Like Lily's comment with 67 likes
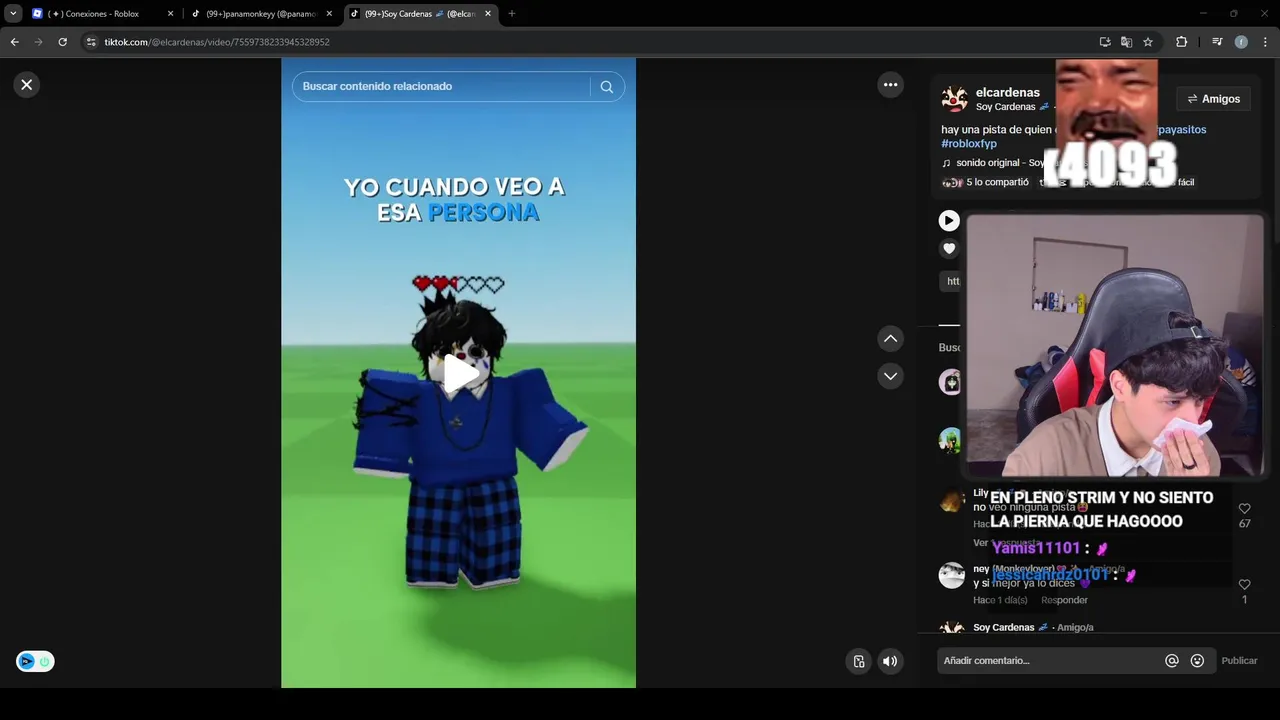Image resolution: width=1280 pixels, height=720 pixels. [1244, 509]
